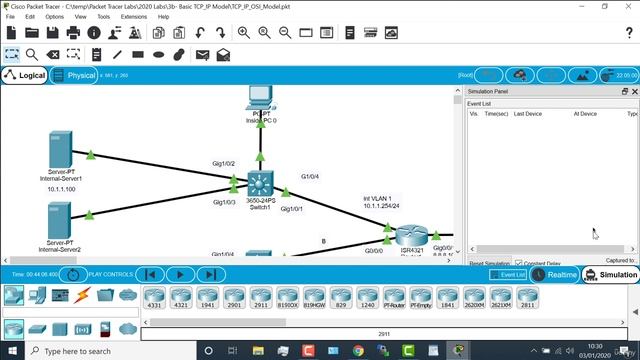Choose the Draw Freeform tool

pyautogui.click(x=179, y=54)
